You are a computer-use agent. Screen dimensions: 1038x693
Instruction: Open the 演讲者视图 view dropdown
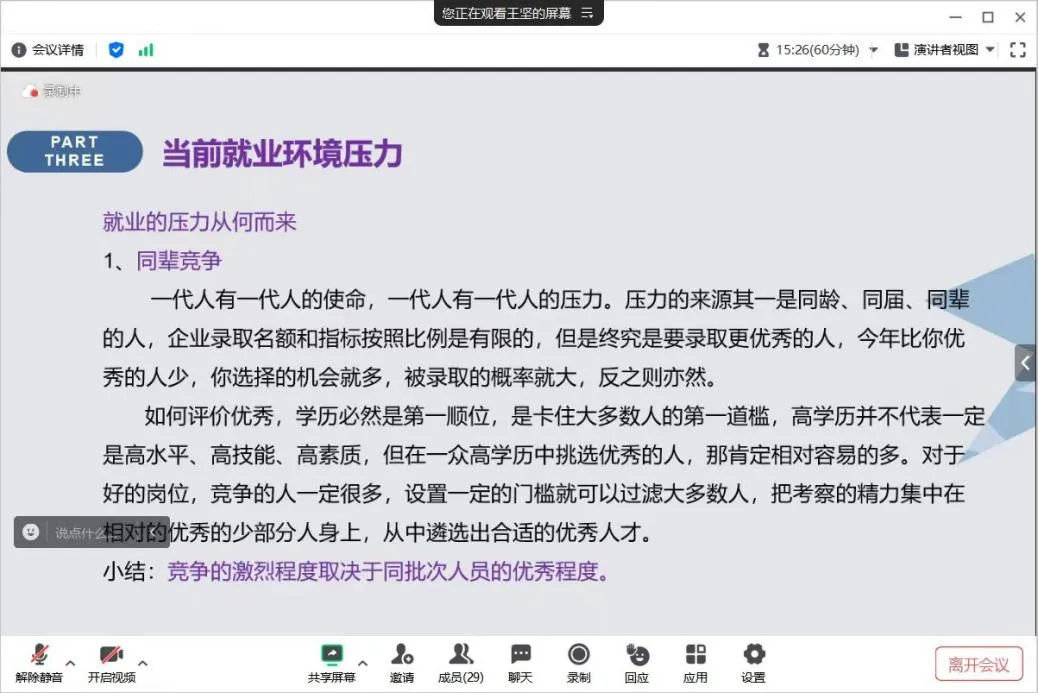point(945,49)
